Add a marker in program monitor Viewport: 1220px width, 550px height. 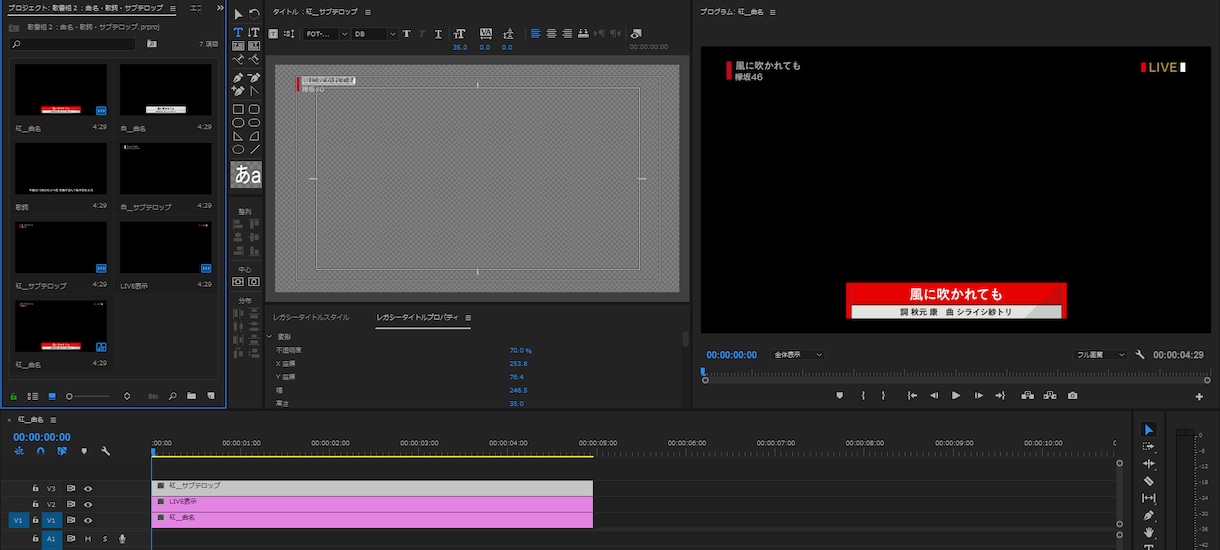pyautogui.click(x=840, y=395)
